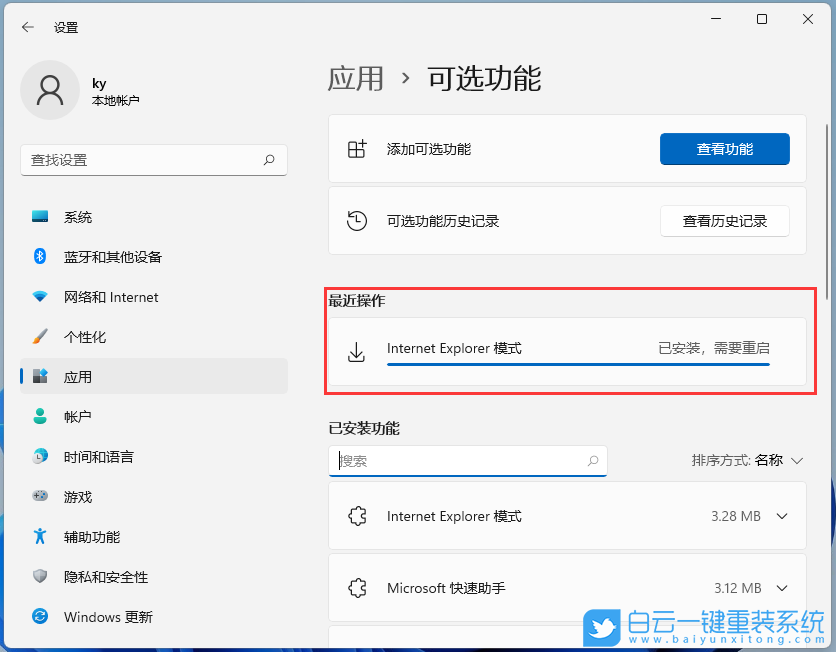This screenshot has height=652, width=836.
Task: Click the 网络和 Internet globe icon
Action: 39,297
